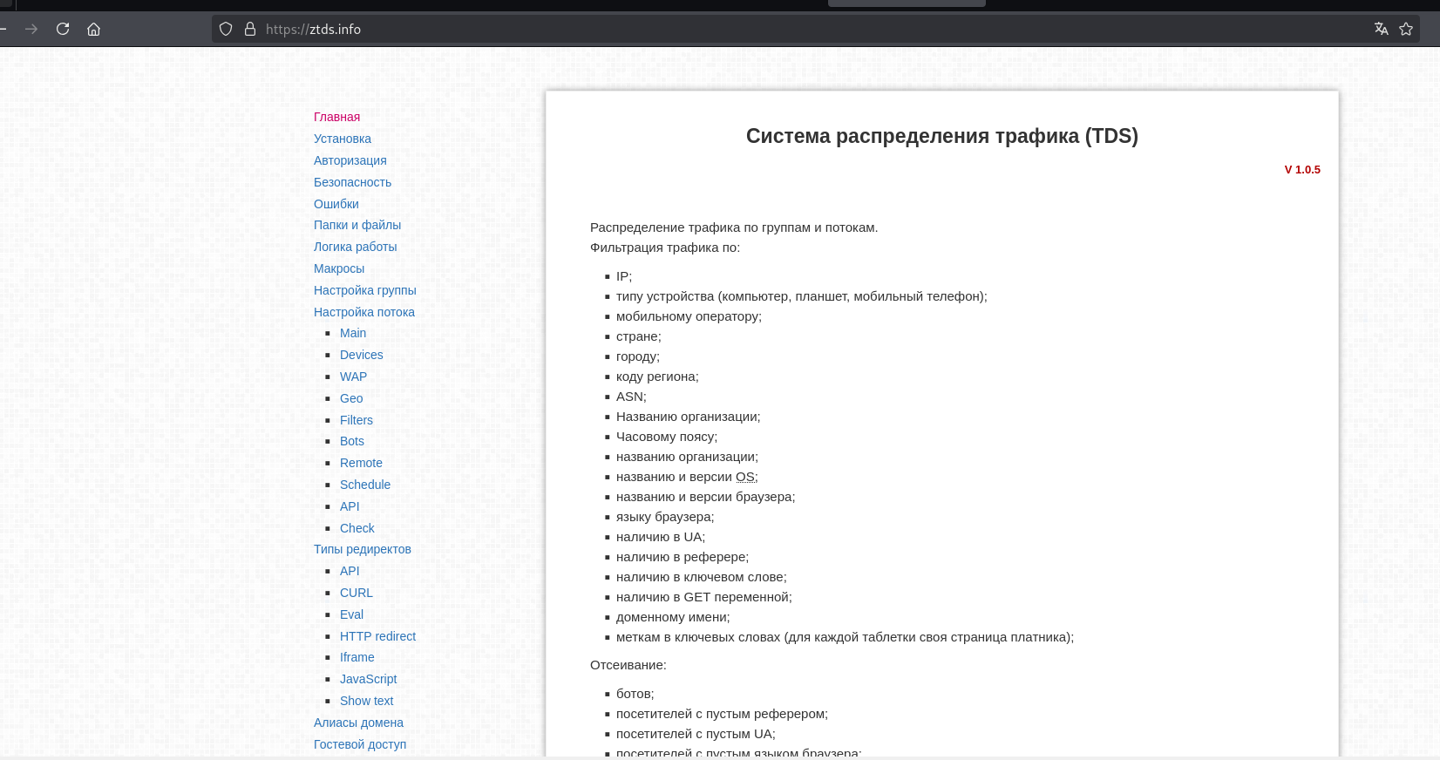The height and width of the screenshot is (760, 1440).
Task: Open the Макросы link
Action: [339, 269]
